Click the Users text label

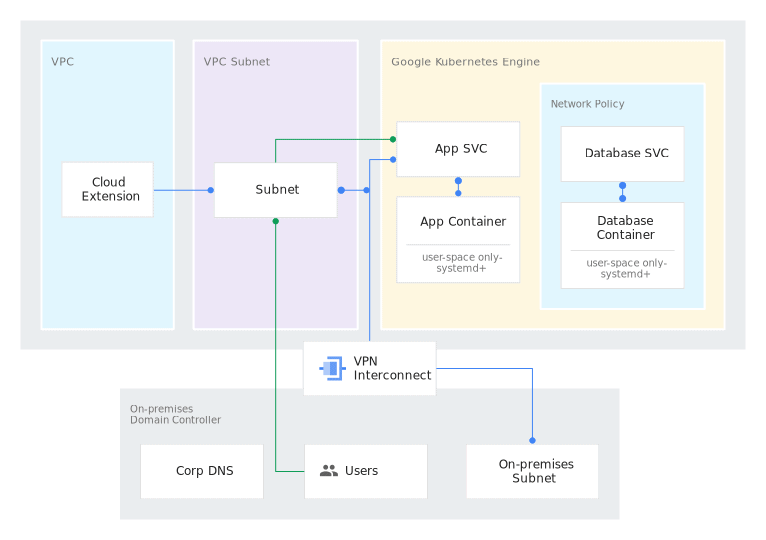[x=361, y=471]
